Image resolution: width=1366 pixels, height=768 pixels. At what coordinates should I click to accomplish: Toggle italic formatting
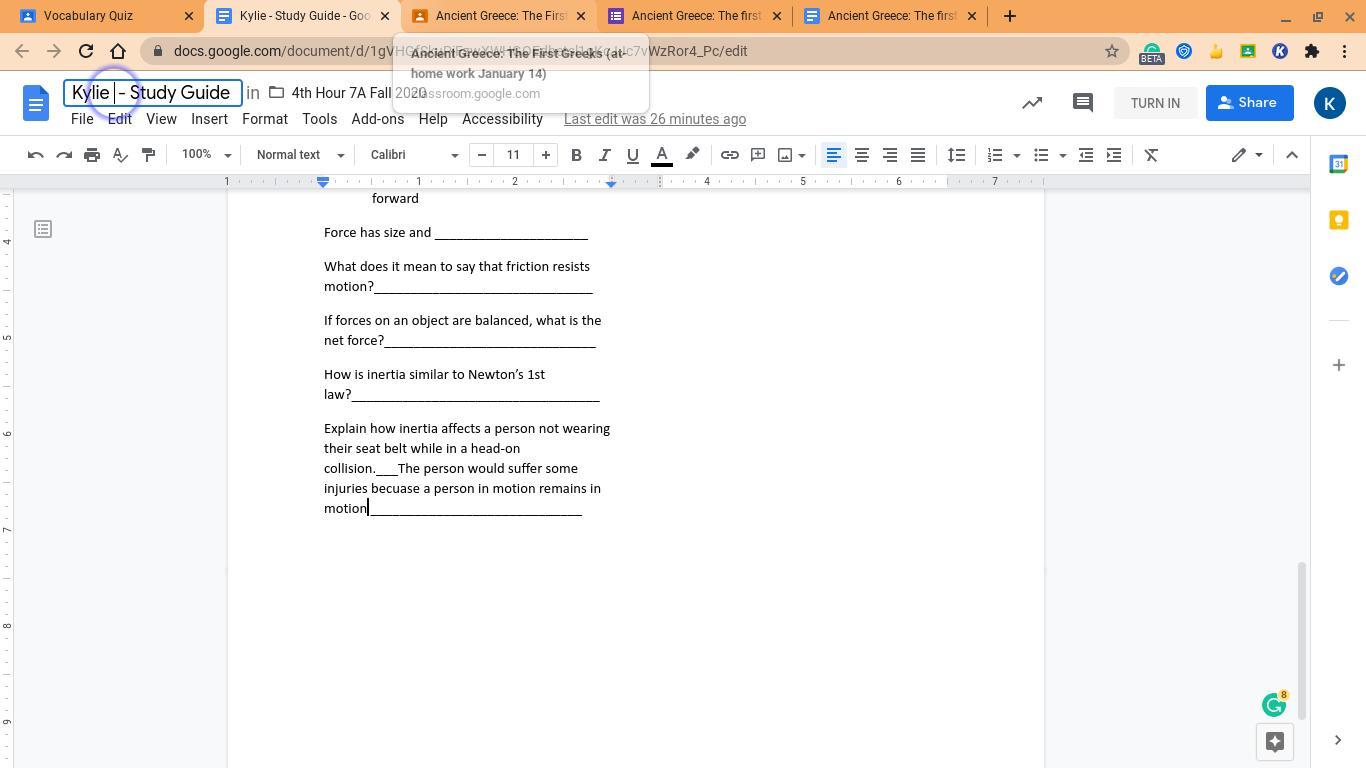pyautogui.click(x=604, y=155)
